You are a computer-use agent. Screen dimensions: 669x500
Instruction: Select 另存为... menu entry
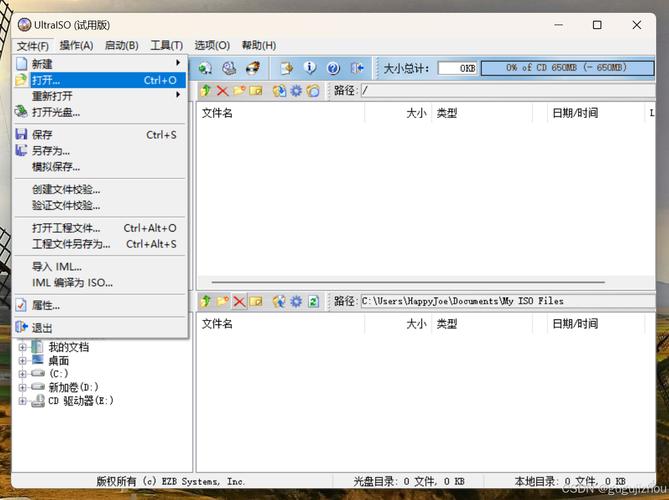coord(100,151)
